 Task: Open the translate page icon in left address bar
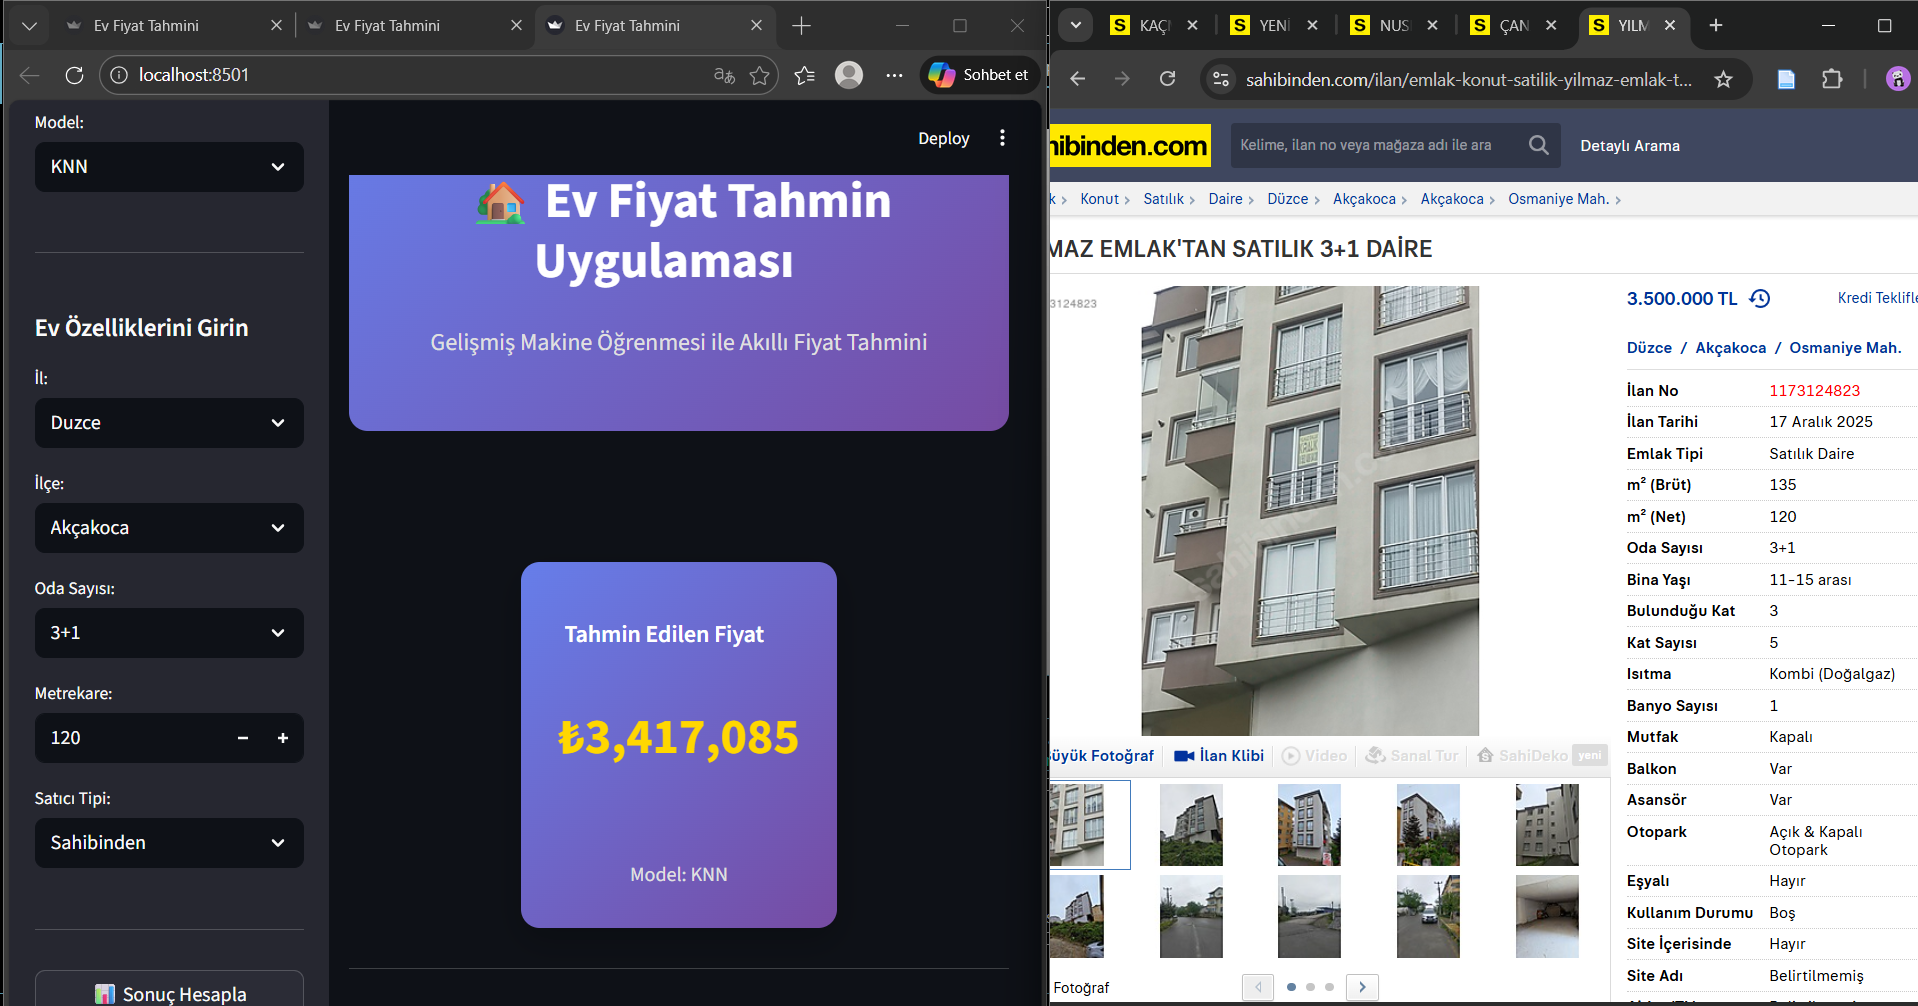(x=725, y=75)
